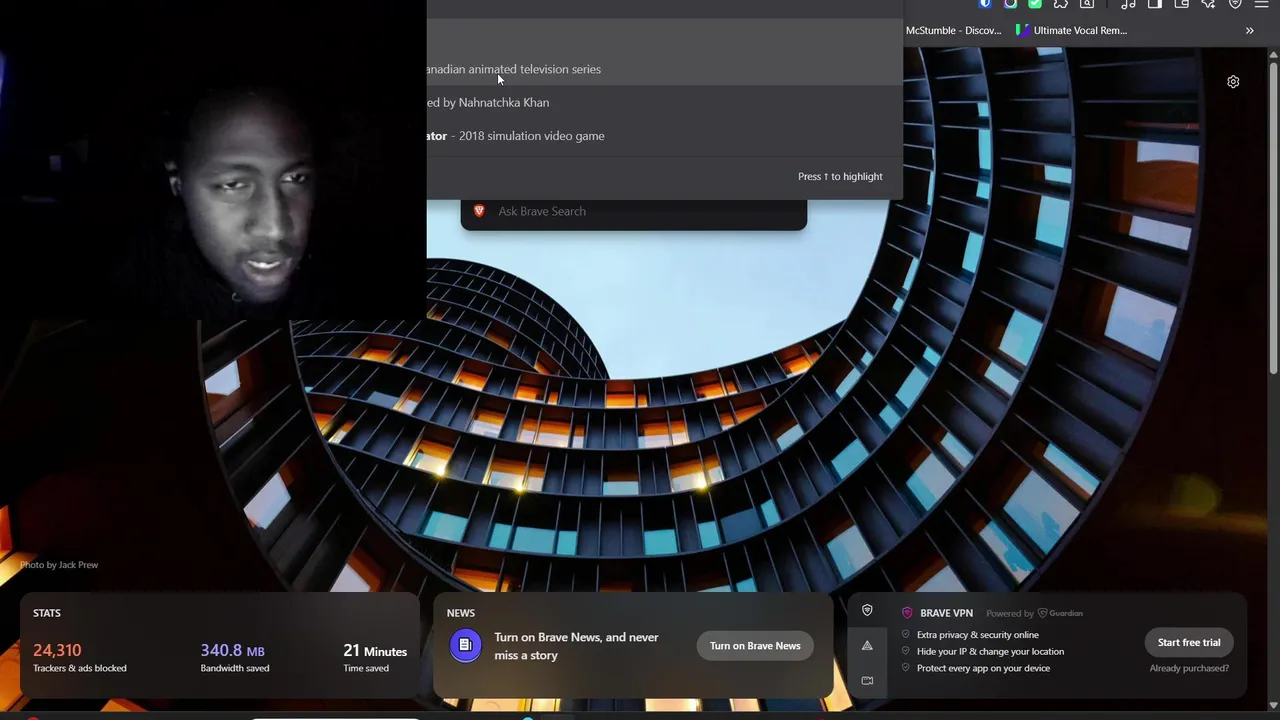Open the Brave VPN toolbar icon

click(x=1235, y=4)
